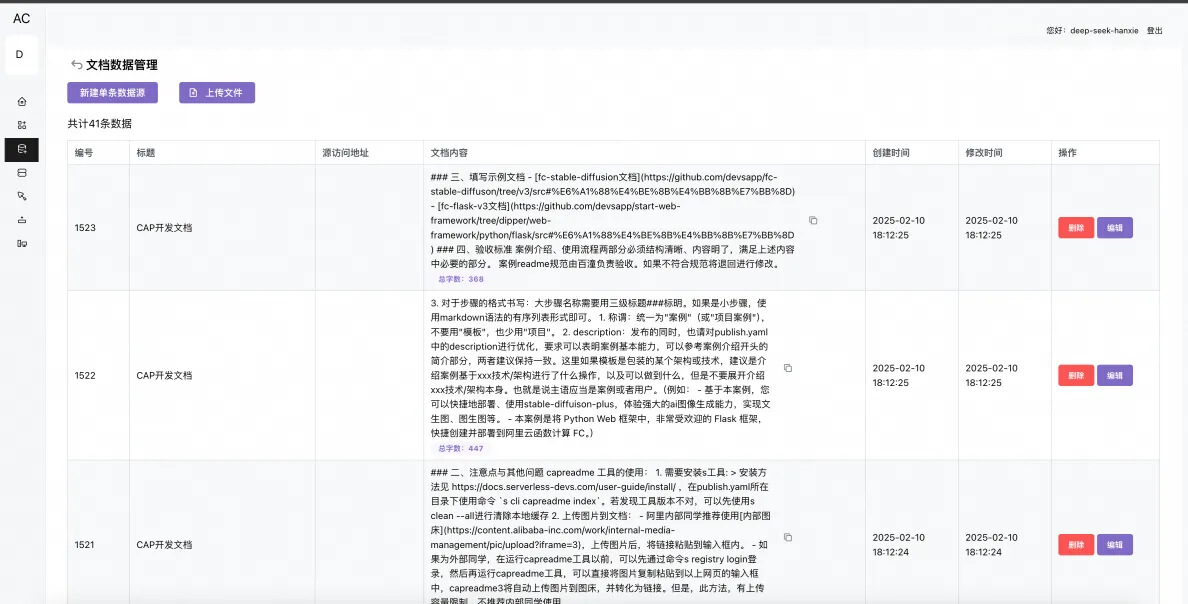This screenshot has height=604, width=1188.
Task: Open the home icon in sidebar
Action: (x=22, y=102)
